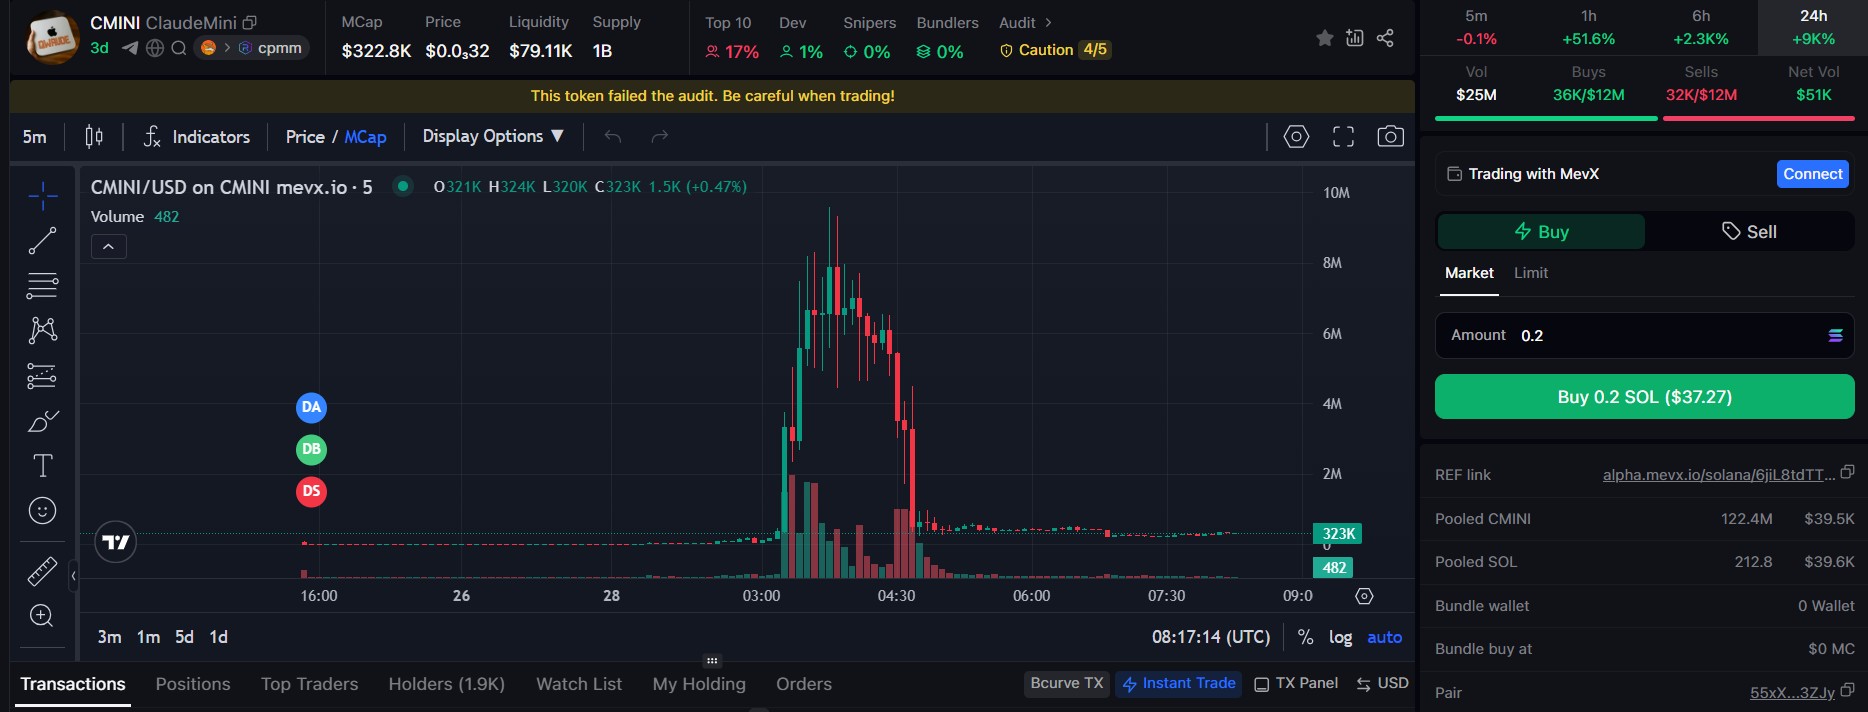This screenshot has height=712, width=1868.
Task: Expand the Display Options dropdown
Action: [493, 136]
